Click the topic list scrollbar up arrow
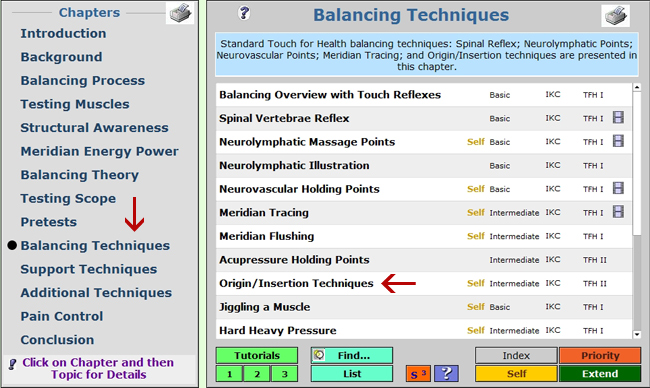This screenshot has width=650, height=388. pos(637,87)
